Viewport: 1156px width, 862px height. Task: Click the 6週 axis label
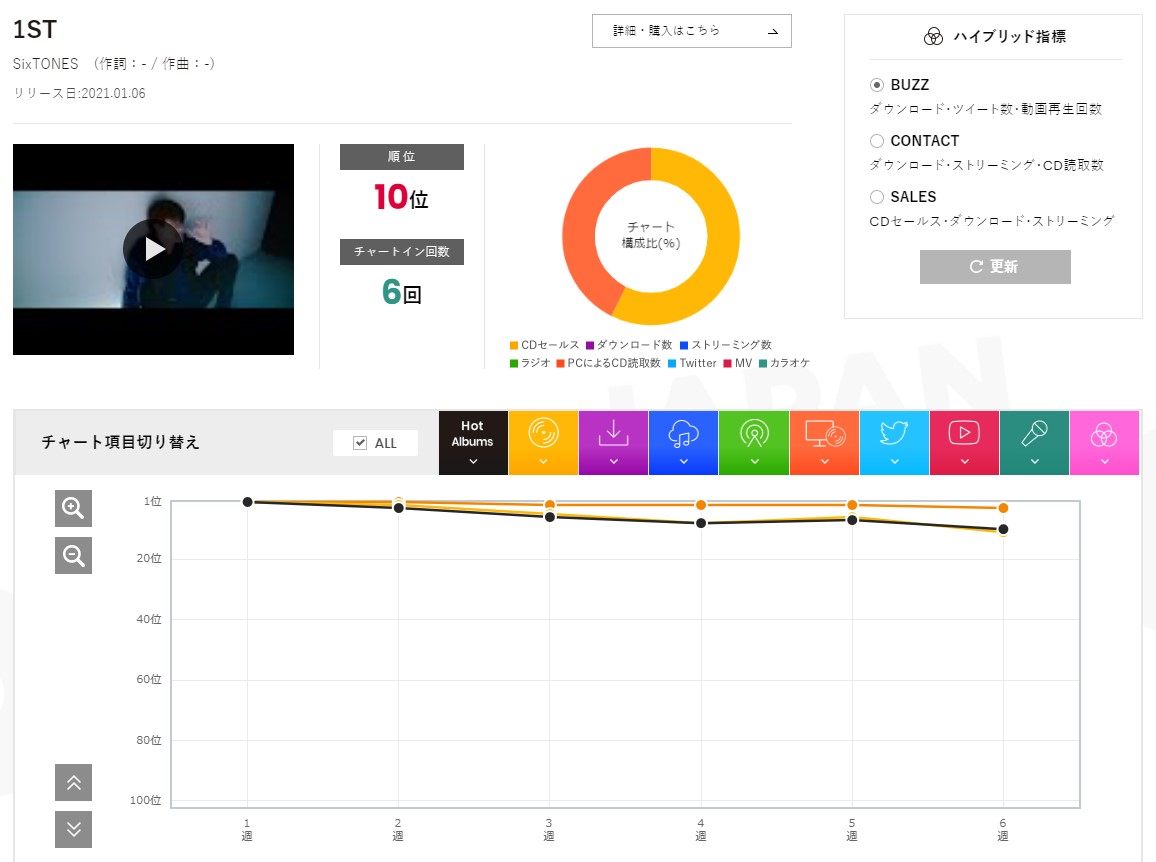(x=1003, y=830)
